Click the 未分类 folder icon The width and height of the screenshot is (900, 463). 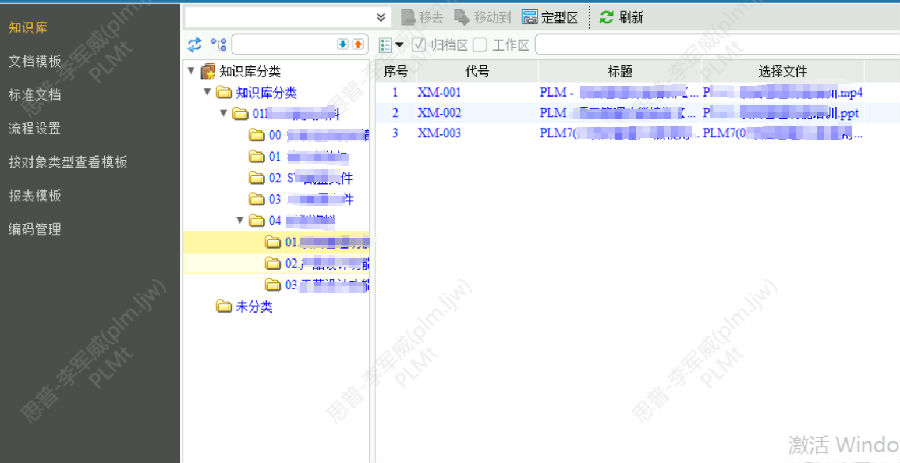click(x=224, y=306)
